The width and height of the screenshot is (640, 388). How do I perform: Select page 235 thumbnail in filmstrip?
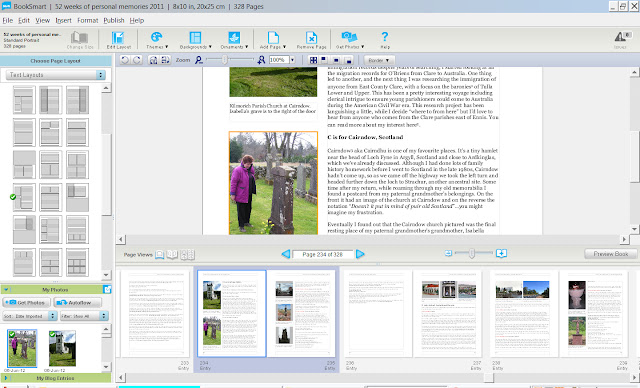click(301, 313)
